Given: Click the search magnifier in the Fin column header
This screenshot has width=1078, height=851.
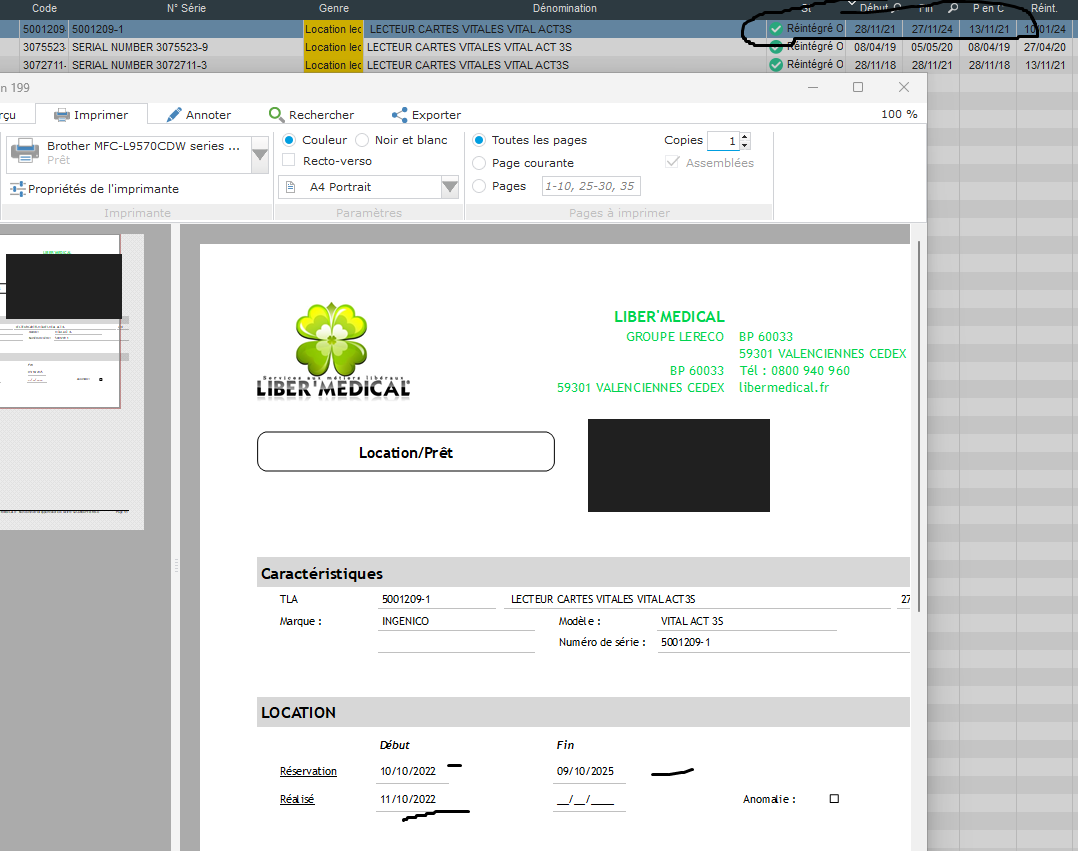Looking at the screenshot, I should coord(953,8).
